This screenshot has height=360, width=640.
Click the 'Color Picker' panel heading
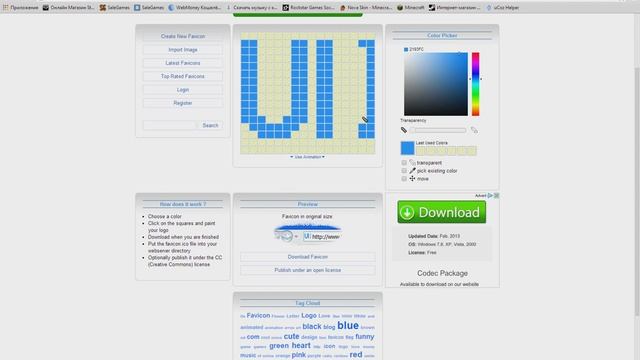442,36
